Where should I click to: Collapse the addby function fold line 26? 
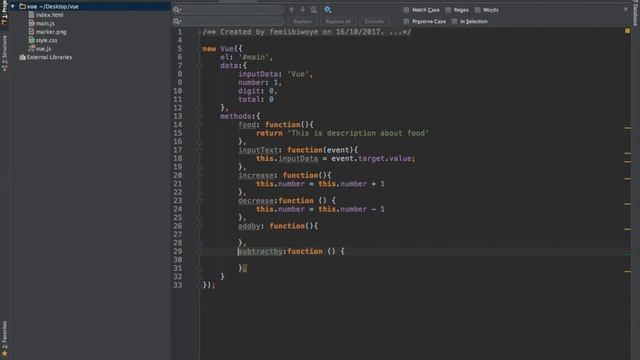200,226
